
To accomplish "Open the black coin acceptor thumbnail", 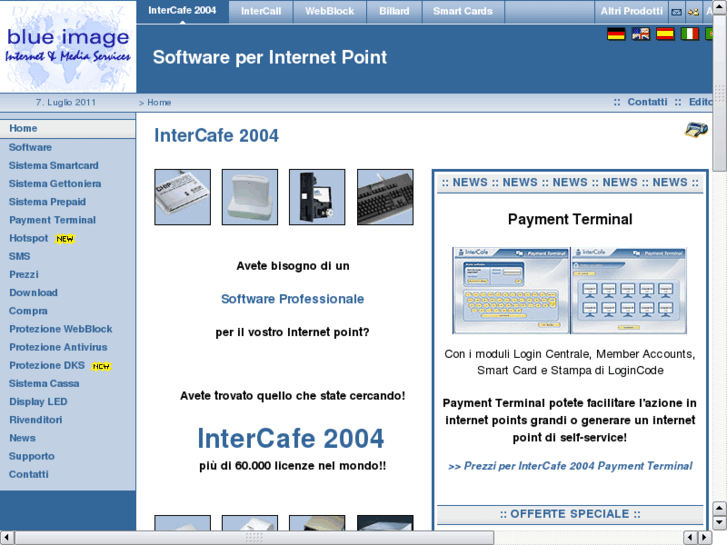I will click(x=317, y=197).
